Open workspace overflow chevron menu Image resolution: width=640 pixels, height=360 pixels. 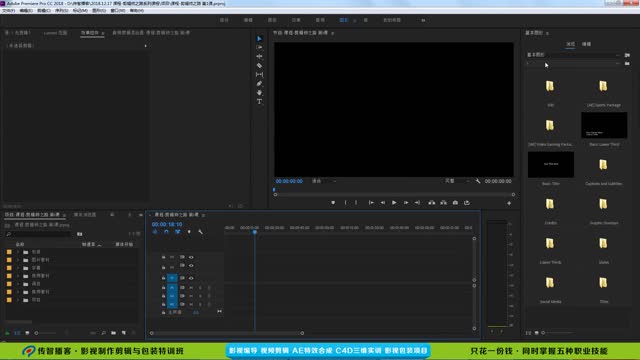423,20
